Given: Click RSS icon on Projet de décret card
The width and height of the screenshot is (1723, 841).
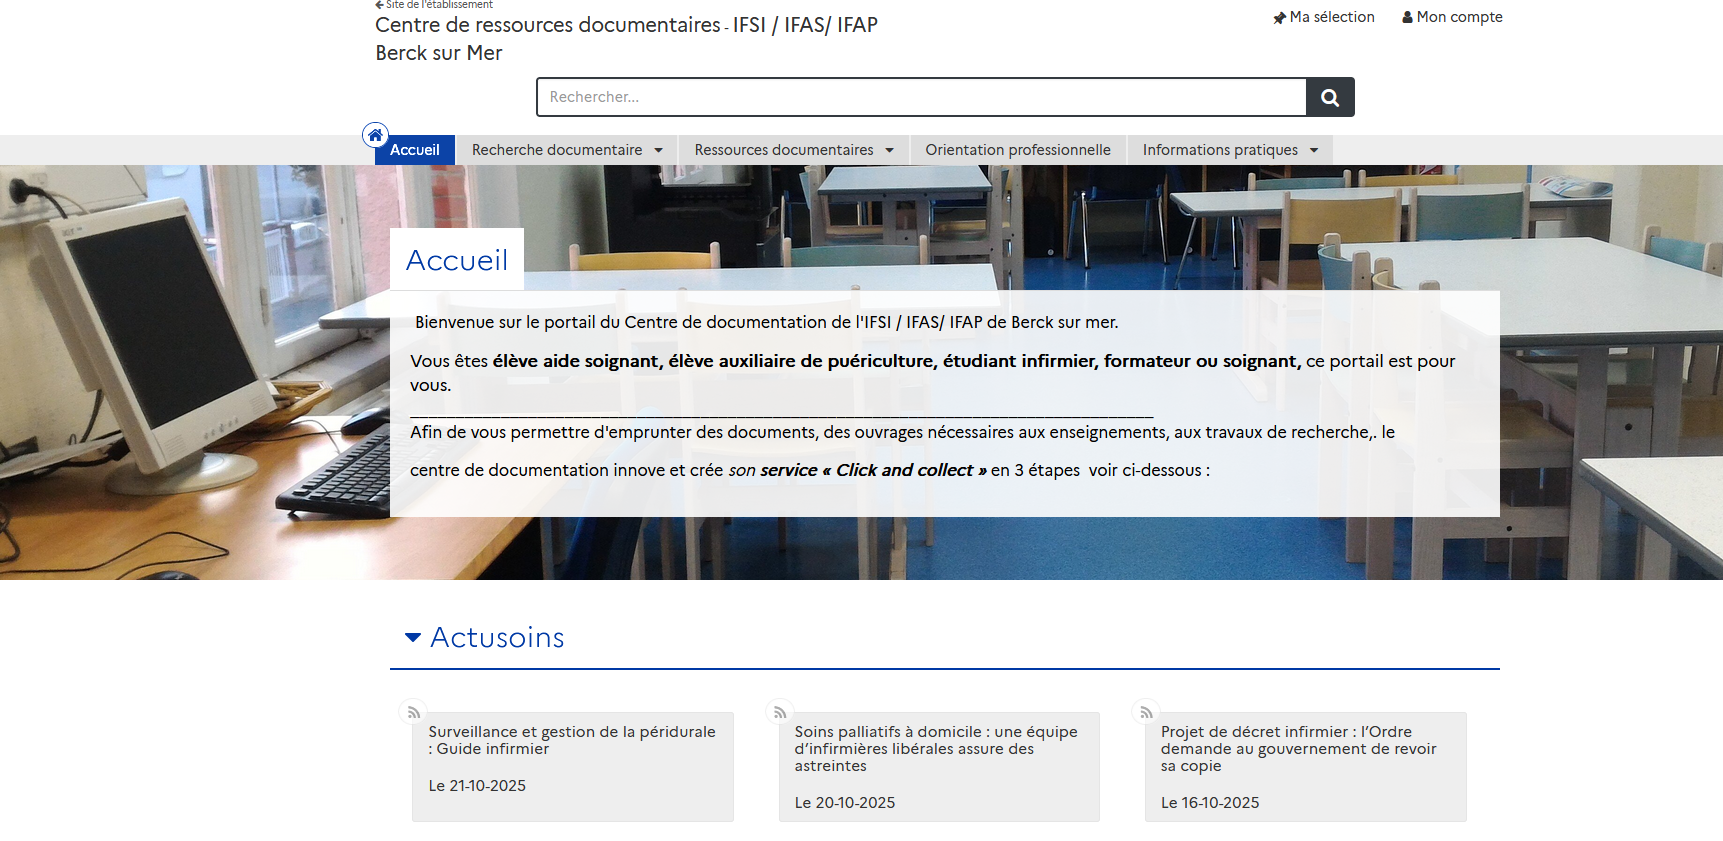Looking at the screenshot, I should pos(1146,712).
